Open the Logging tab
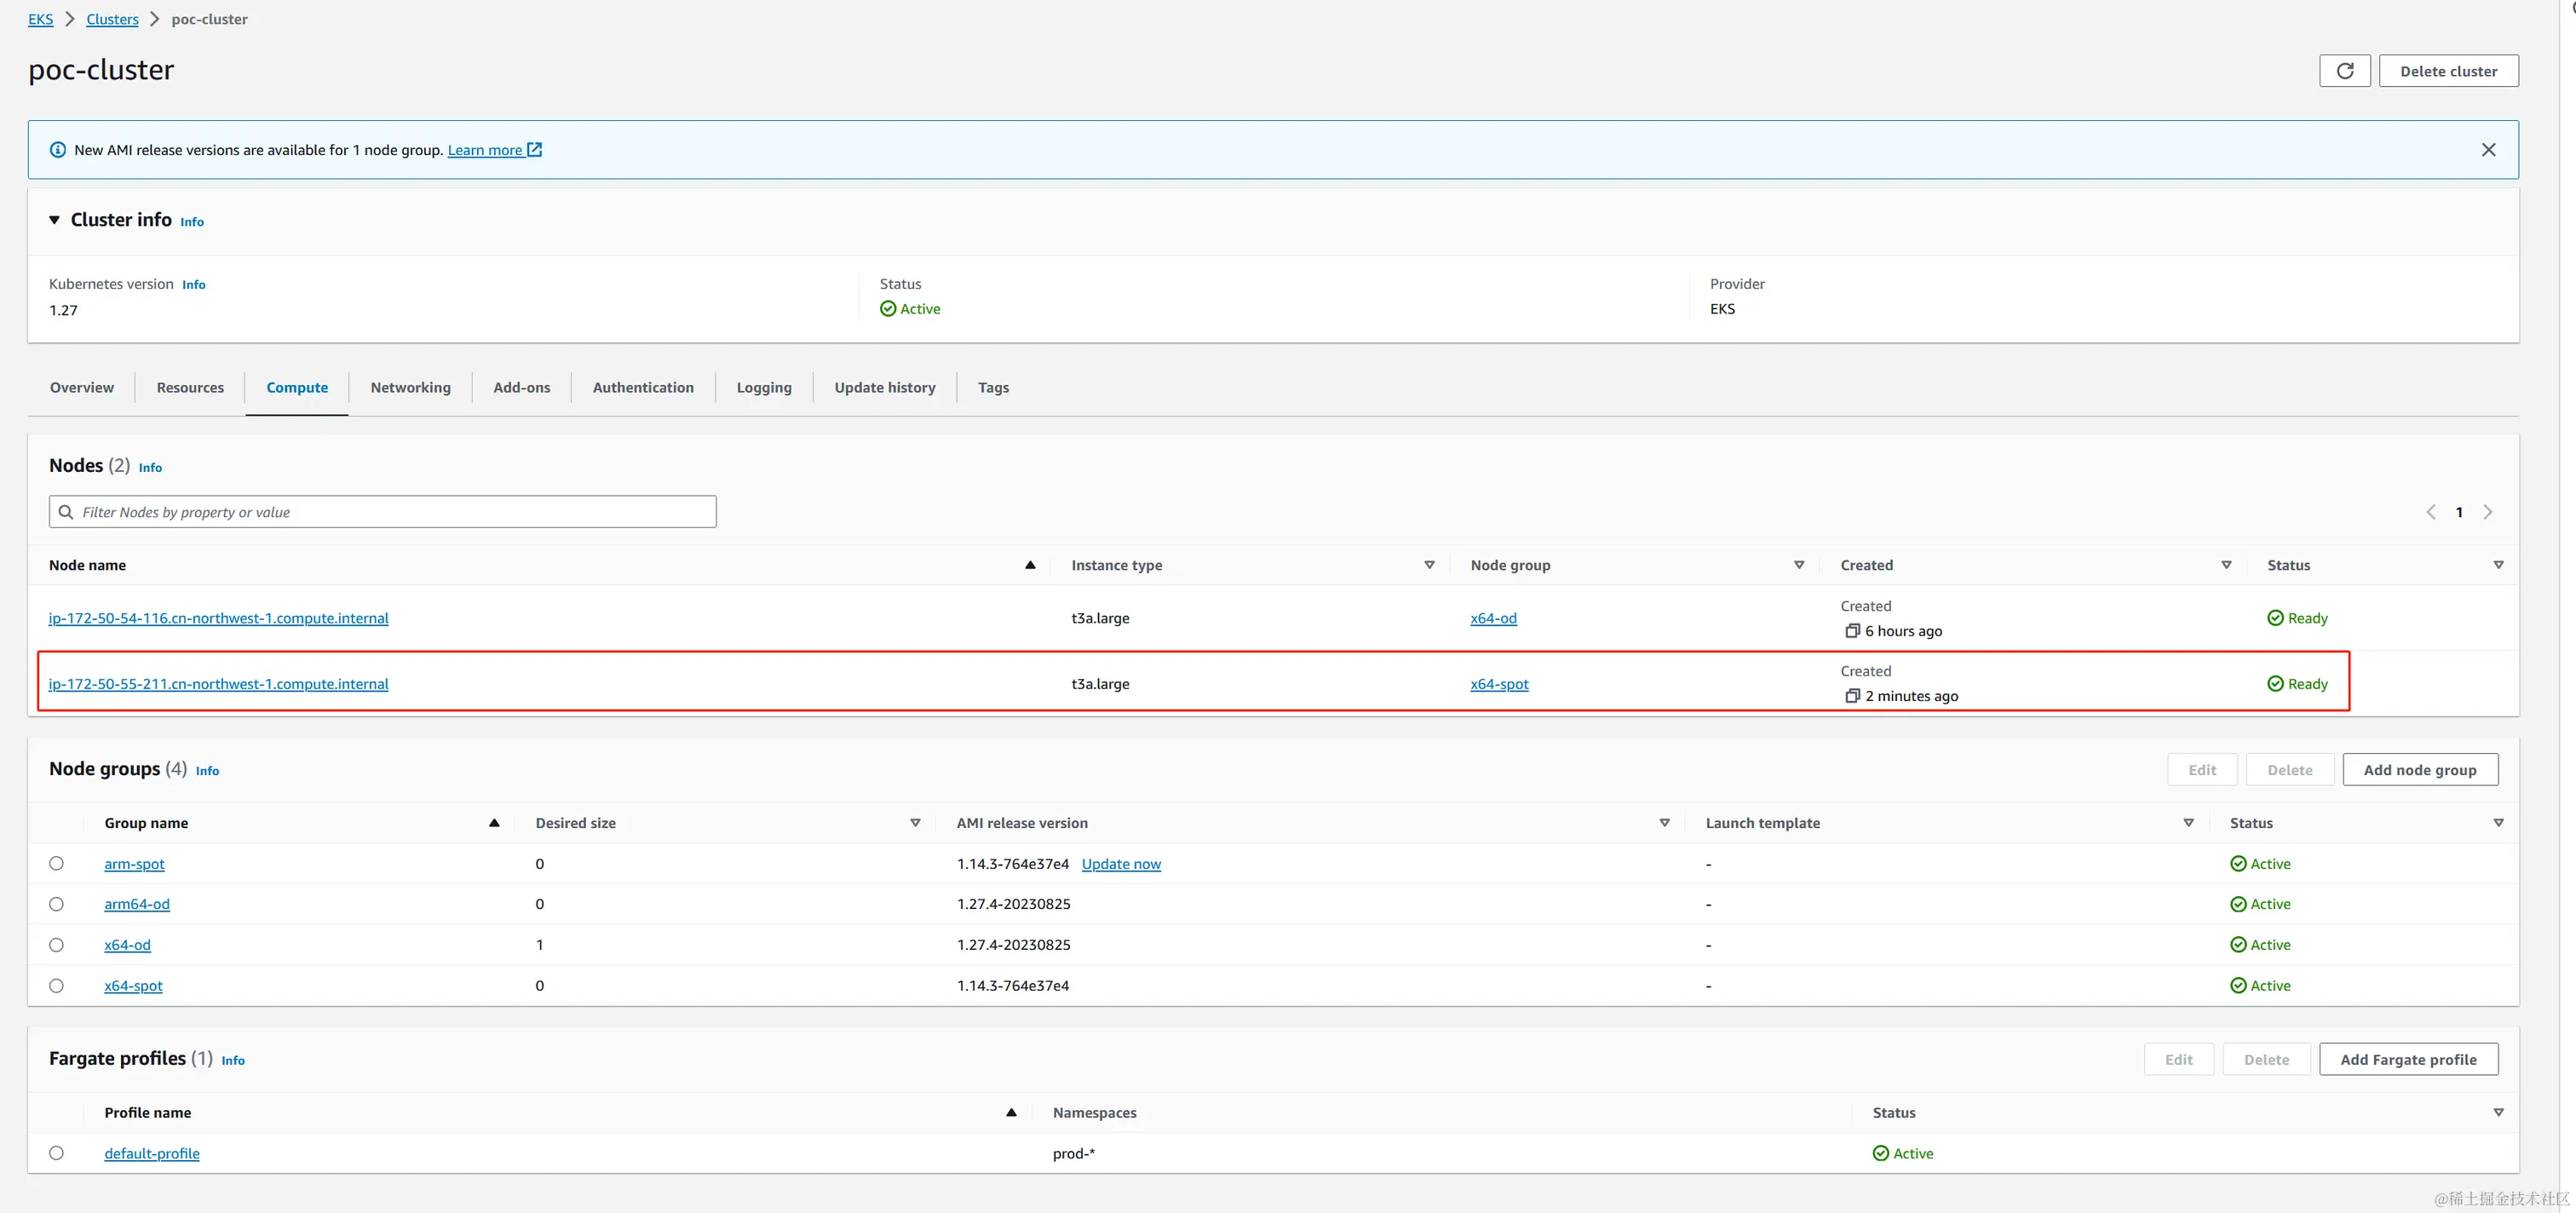Screen dimensions: 2576x1213 click(x=764, y=388)
